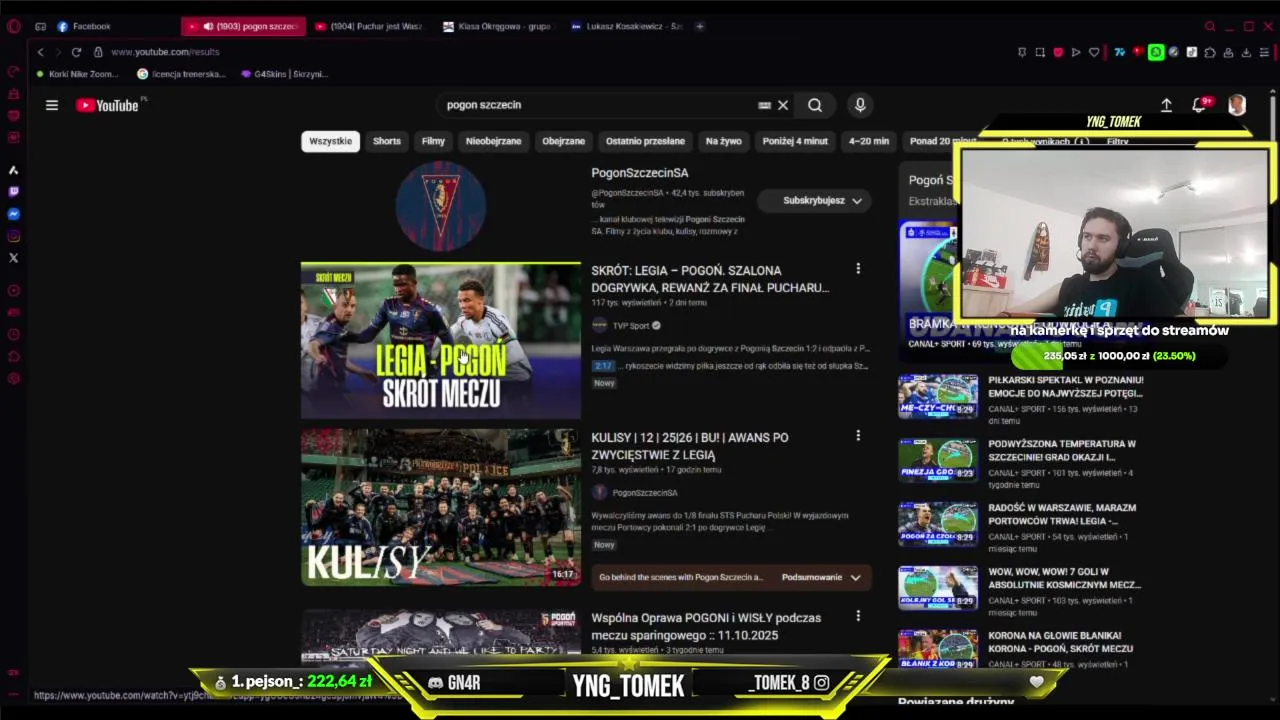1280x720 pixels.
Task: Open the Korki Nike Zoom bookmark
Action: [x=76, y=74]
